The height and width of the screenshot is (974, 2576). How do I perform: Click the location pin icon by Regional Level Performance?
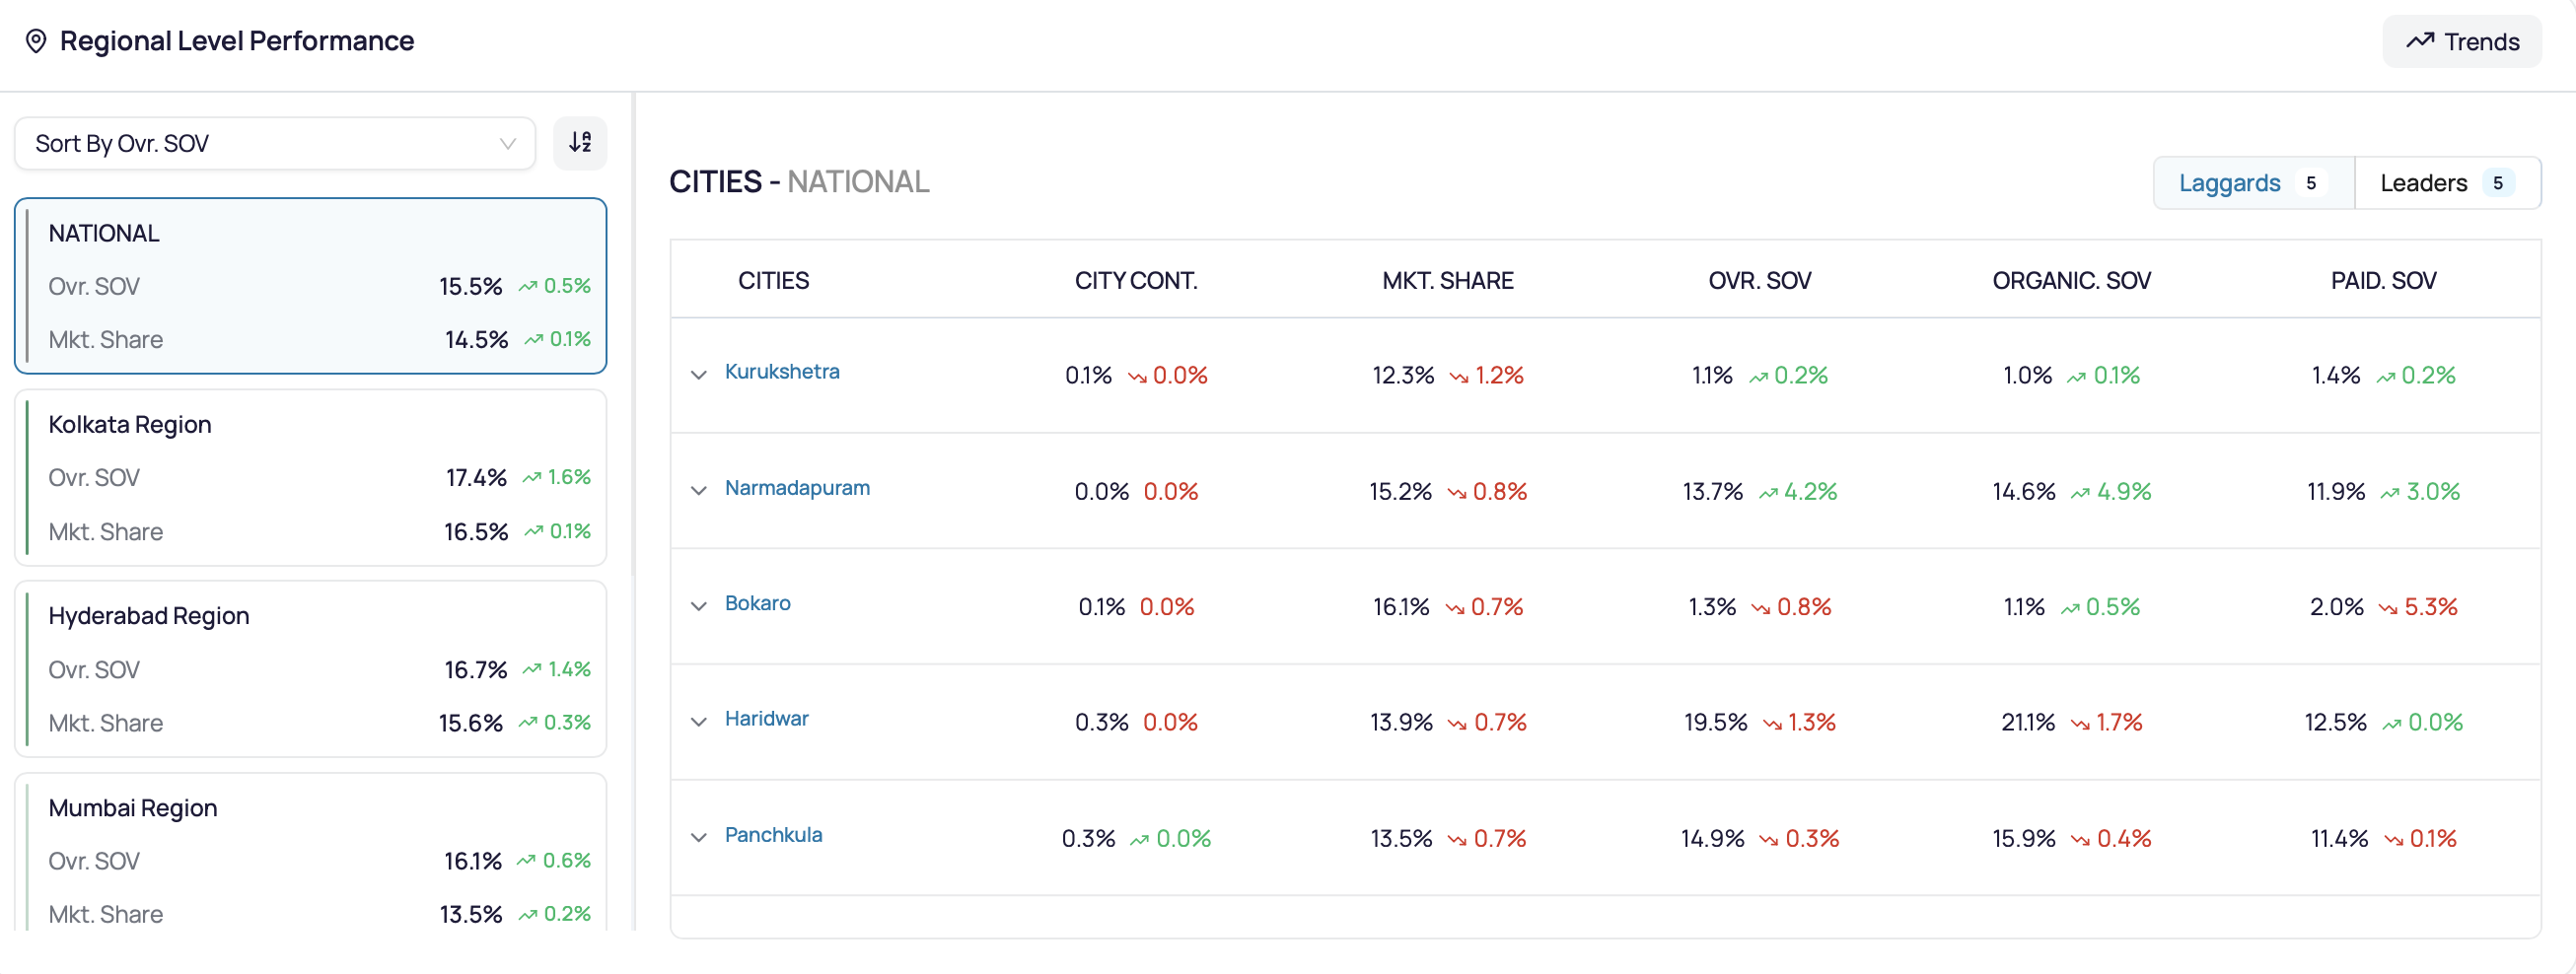(36, 41)
